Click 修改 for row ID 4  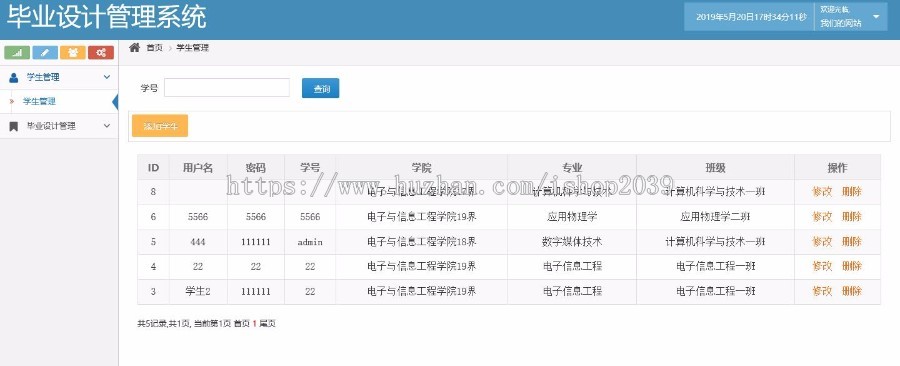(x=822, y=266)
